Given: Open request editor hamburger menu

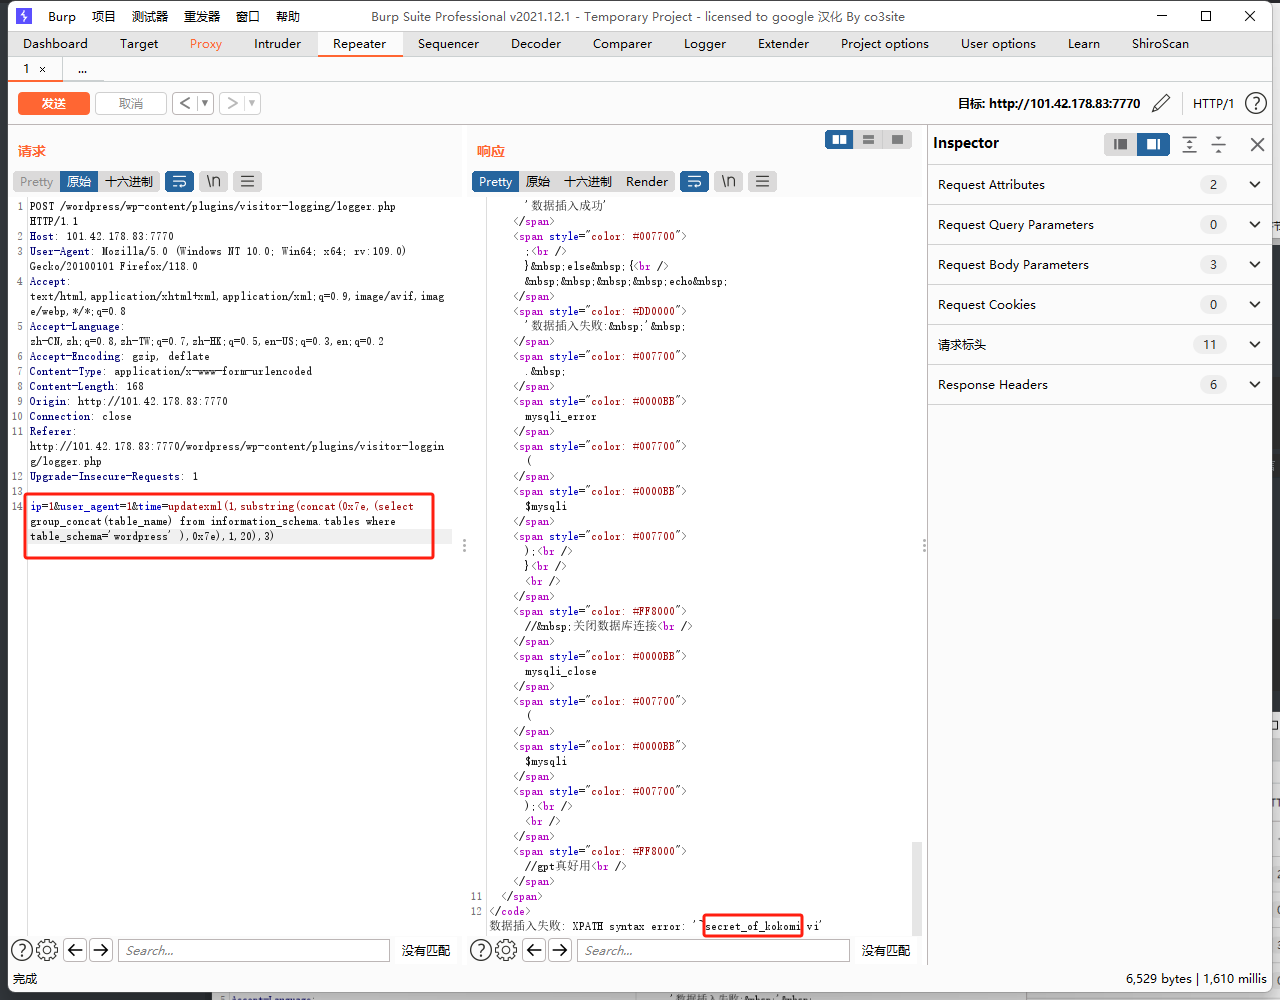Looking at the screenshot, I should [x=247, y=181].
